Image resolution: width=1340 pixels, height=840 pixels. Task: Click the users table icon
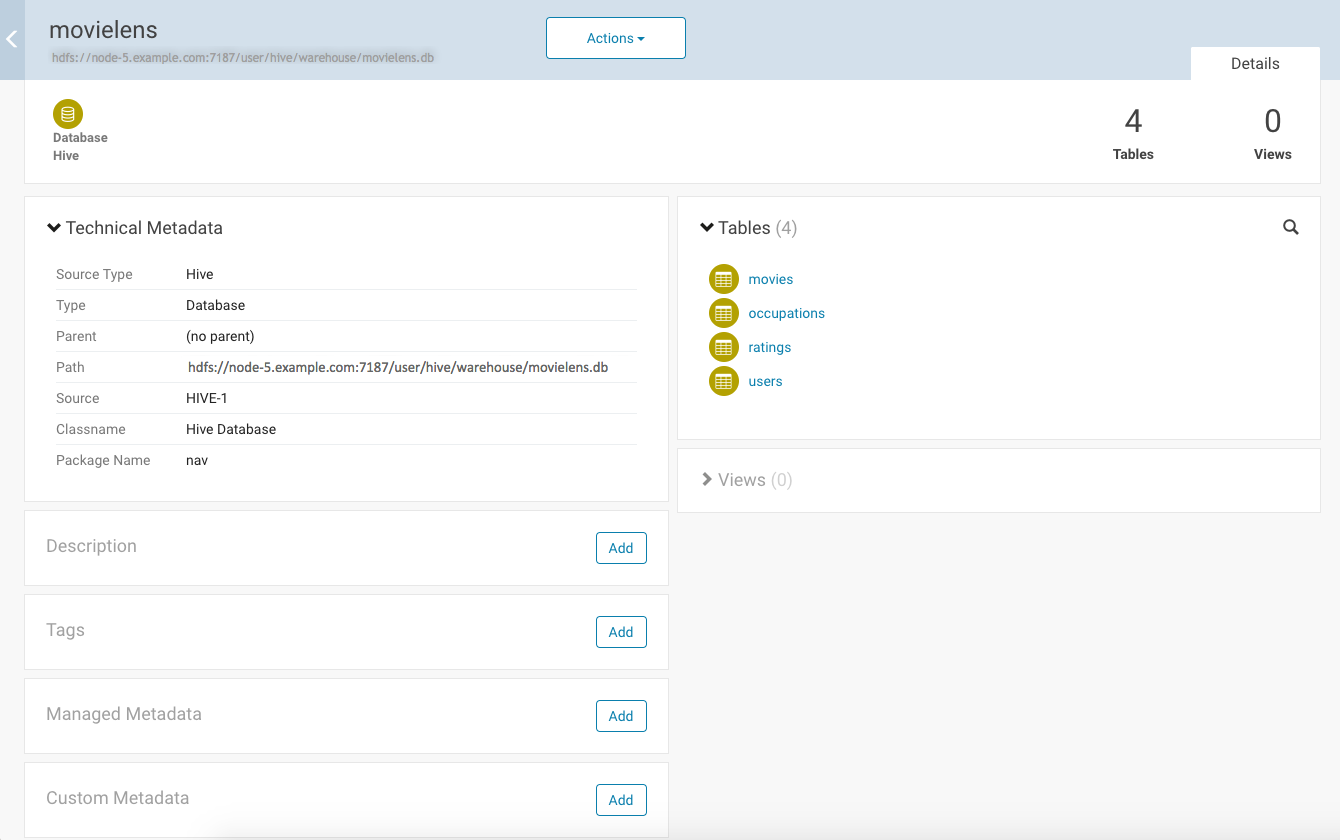click(x=723, y=381)
